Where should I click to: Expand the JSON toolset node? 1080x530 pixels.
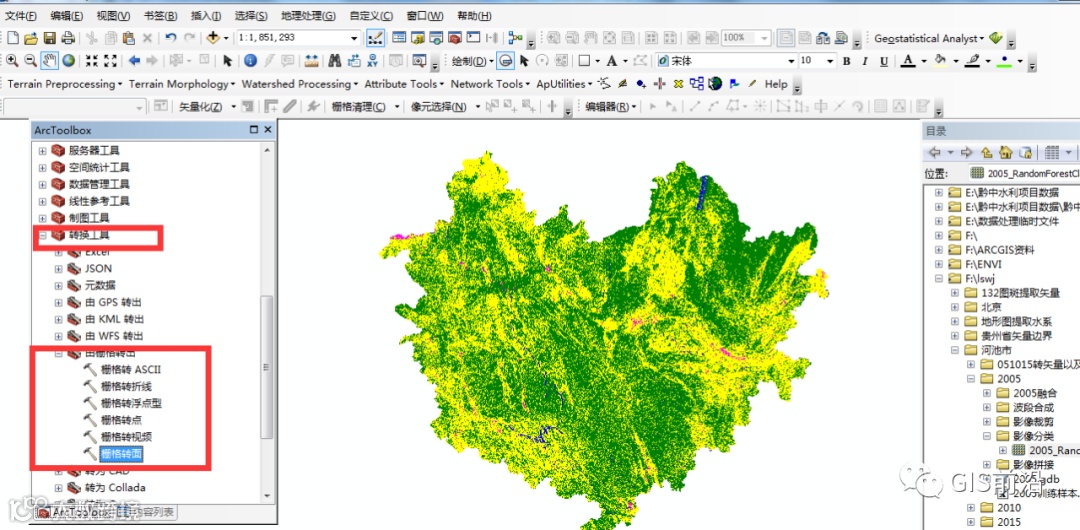click(x=58, y=269)
